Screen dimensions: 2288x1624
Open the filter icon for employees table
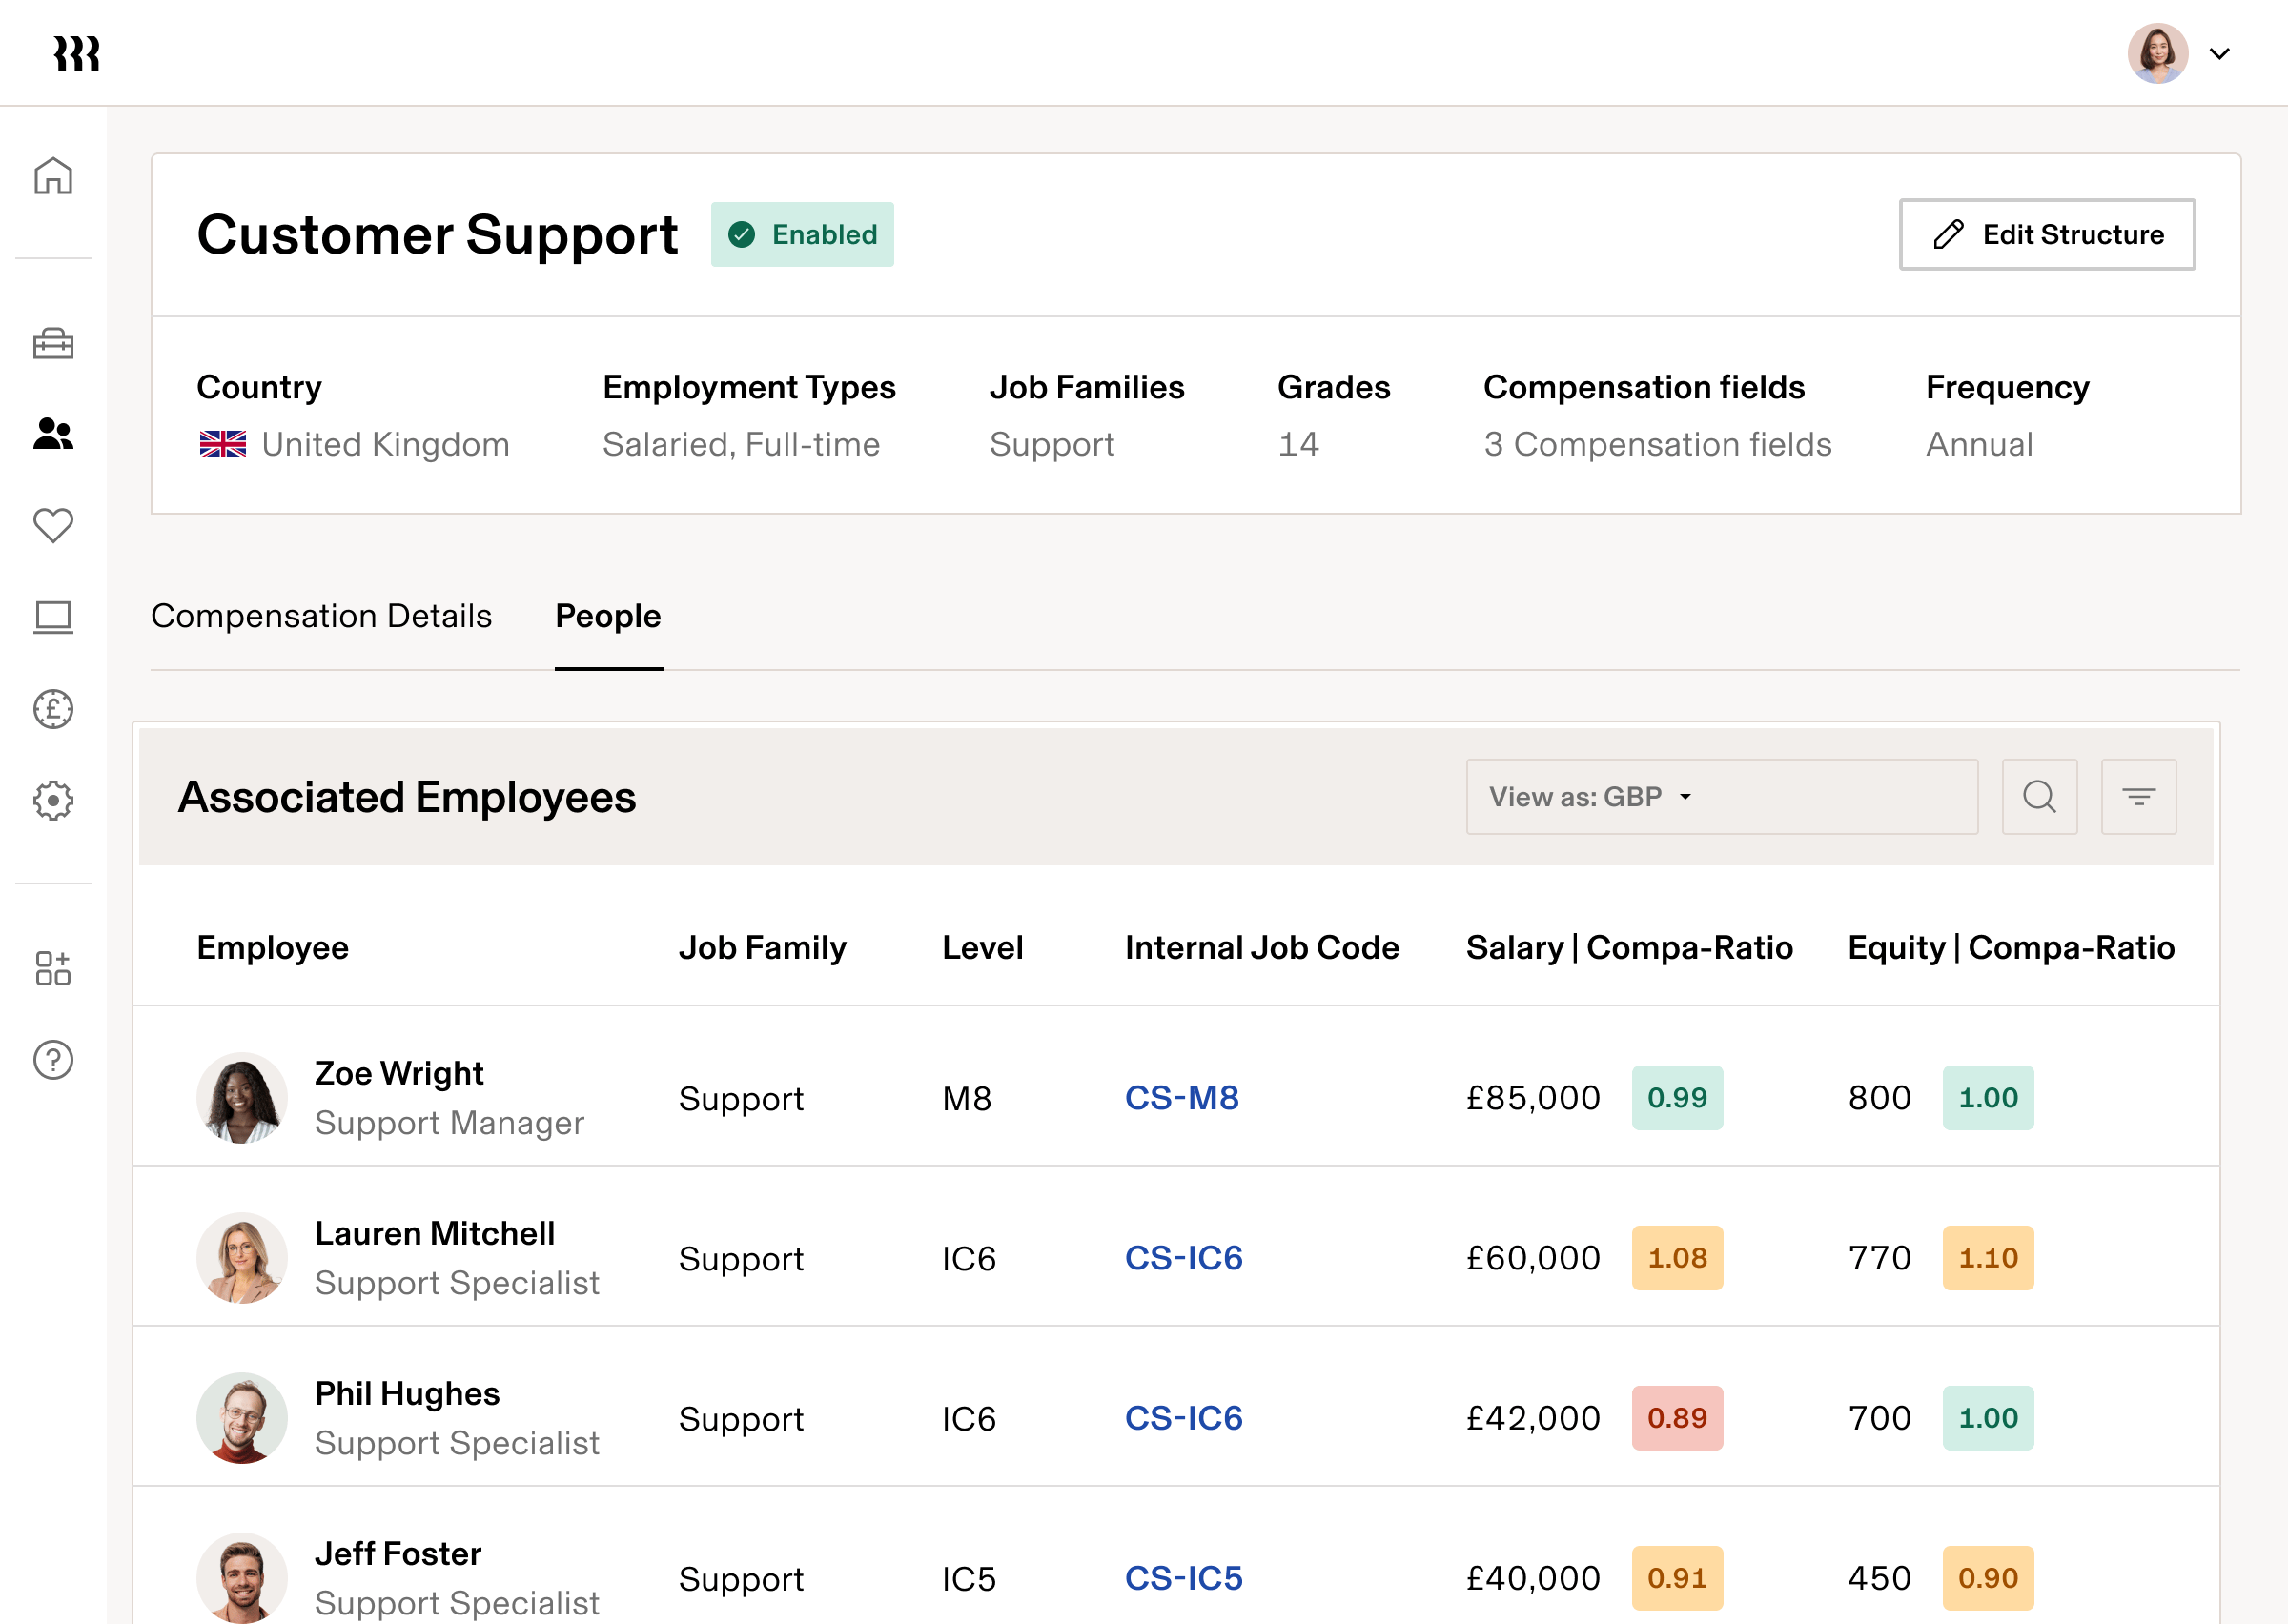click(2138, 797)
